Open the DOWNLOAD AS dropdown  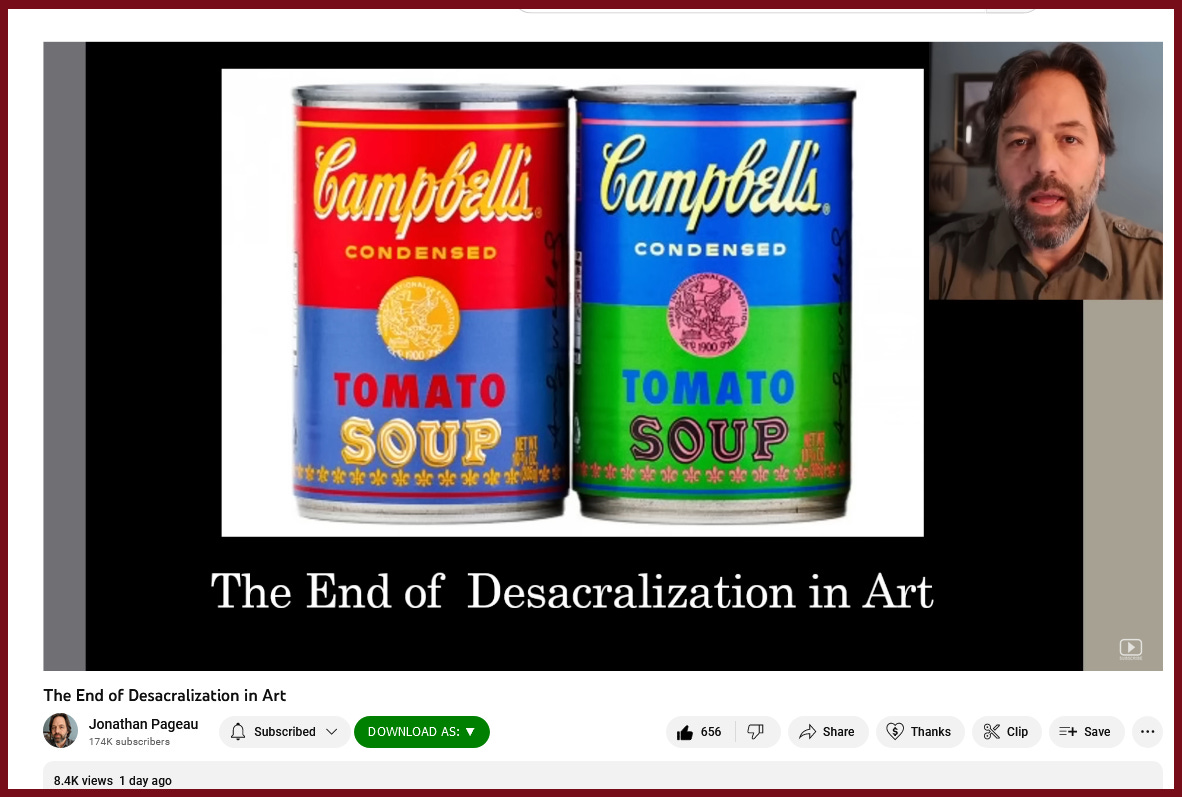(421, 731)
